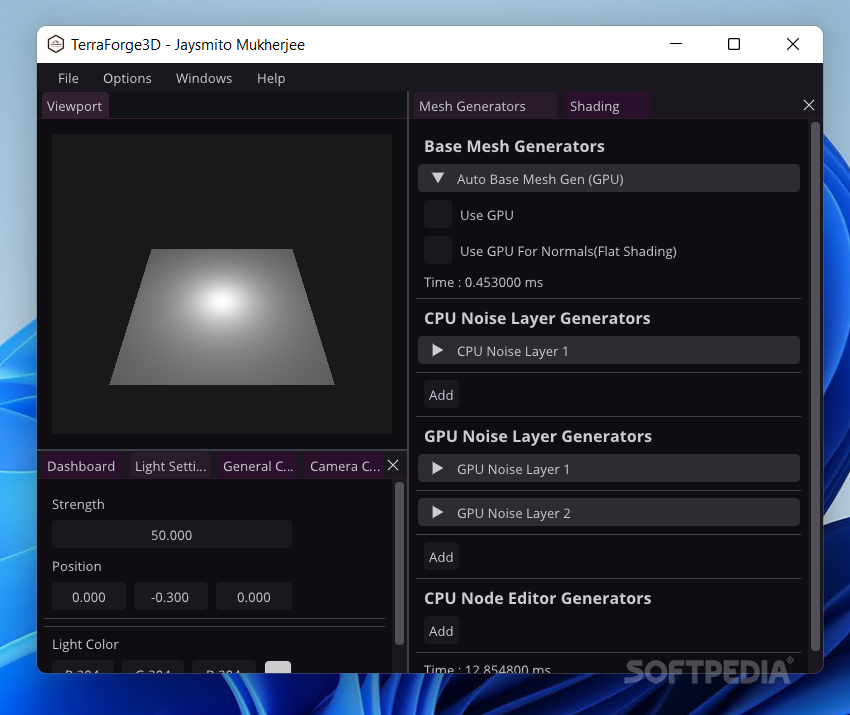Select the Viewport tab
The image size is (850, 715).
(75, 106)
